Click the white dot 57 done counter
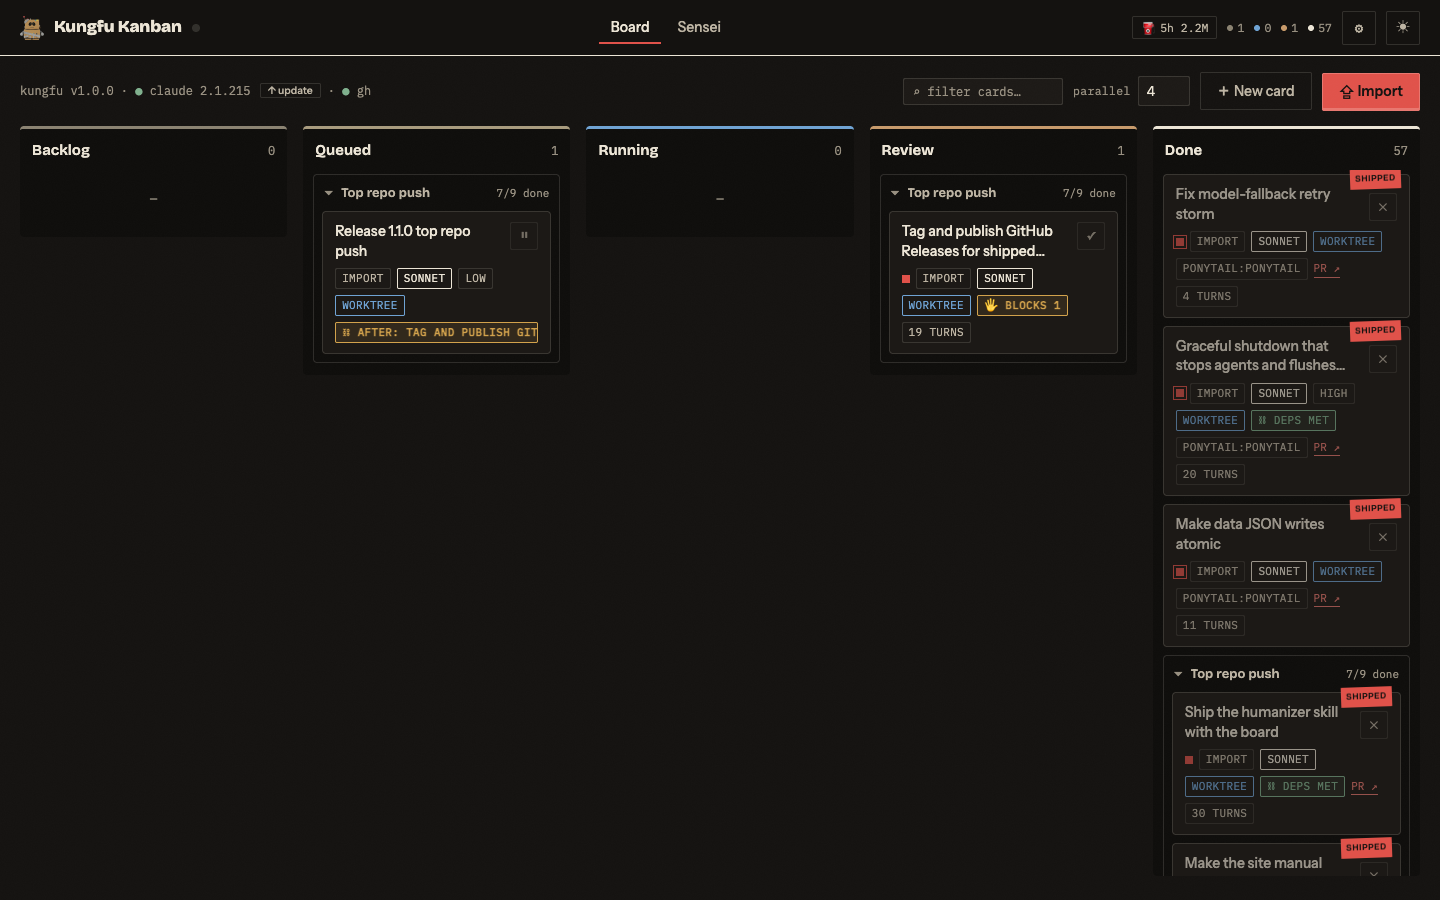This screenshot has height=900, width=1440. click(1320, 28)
